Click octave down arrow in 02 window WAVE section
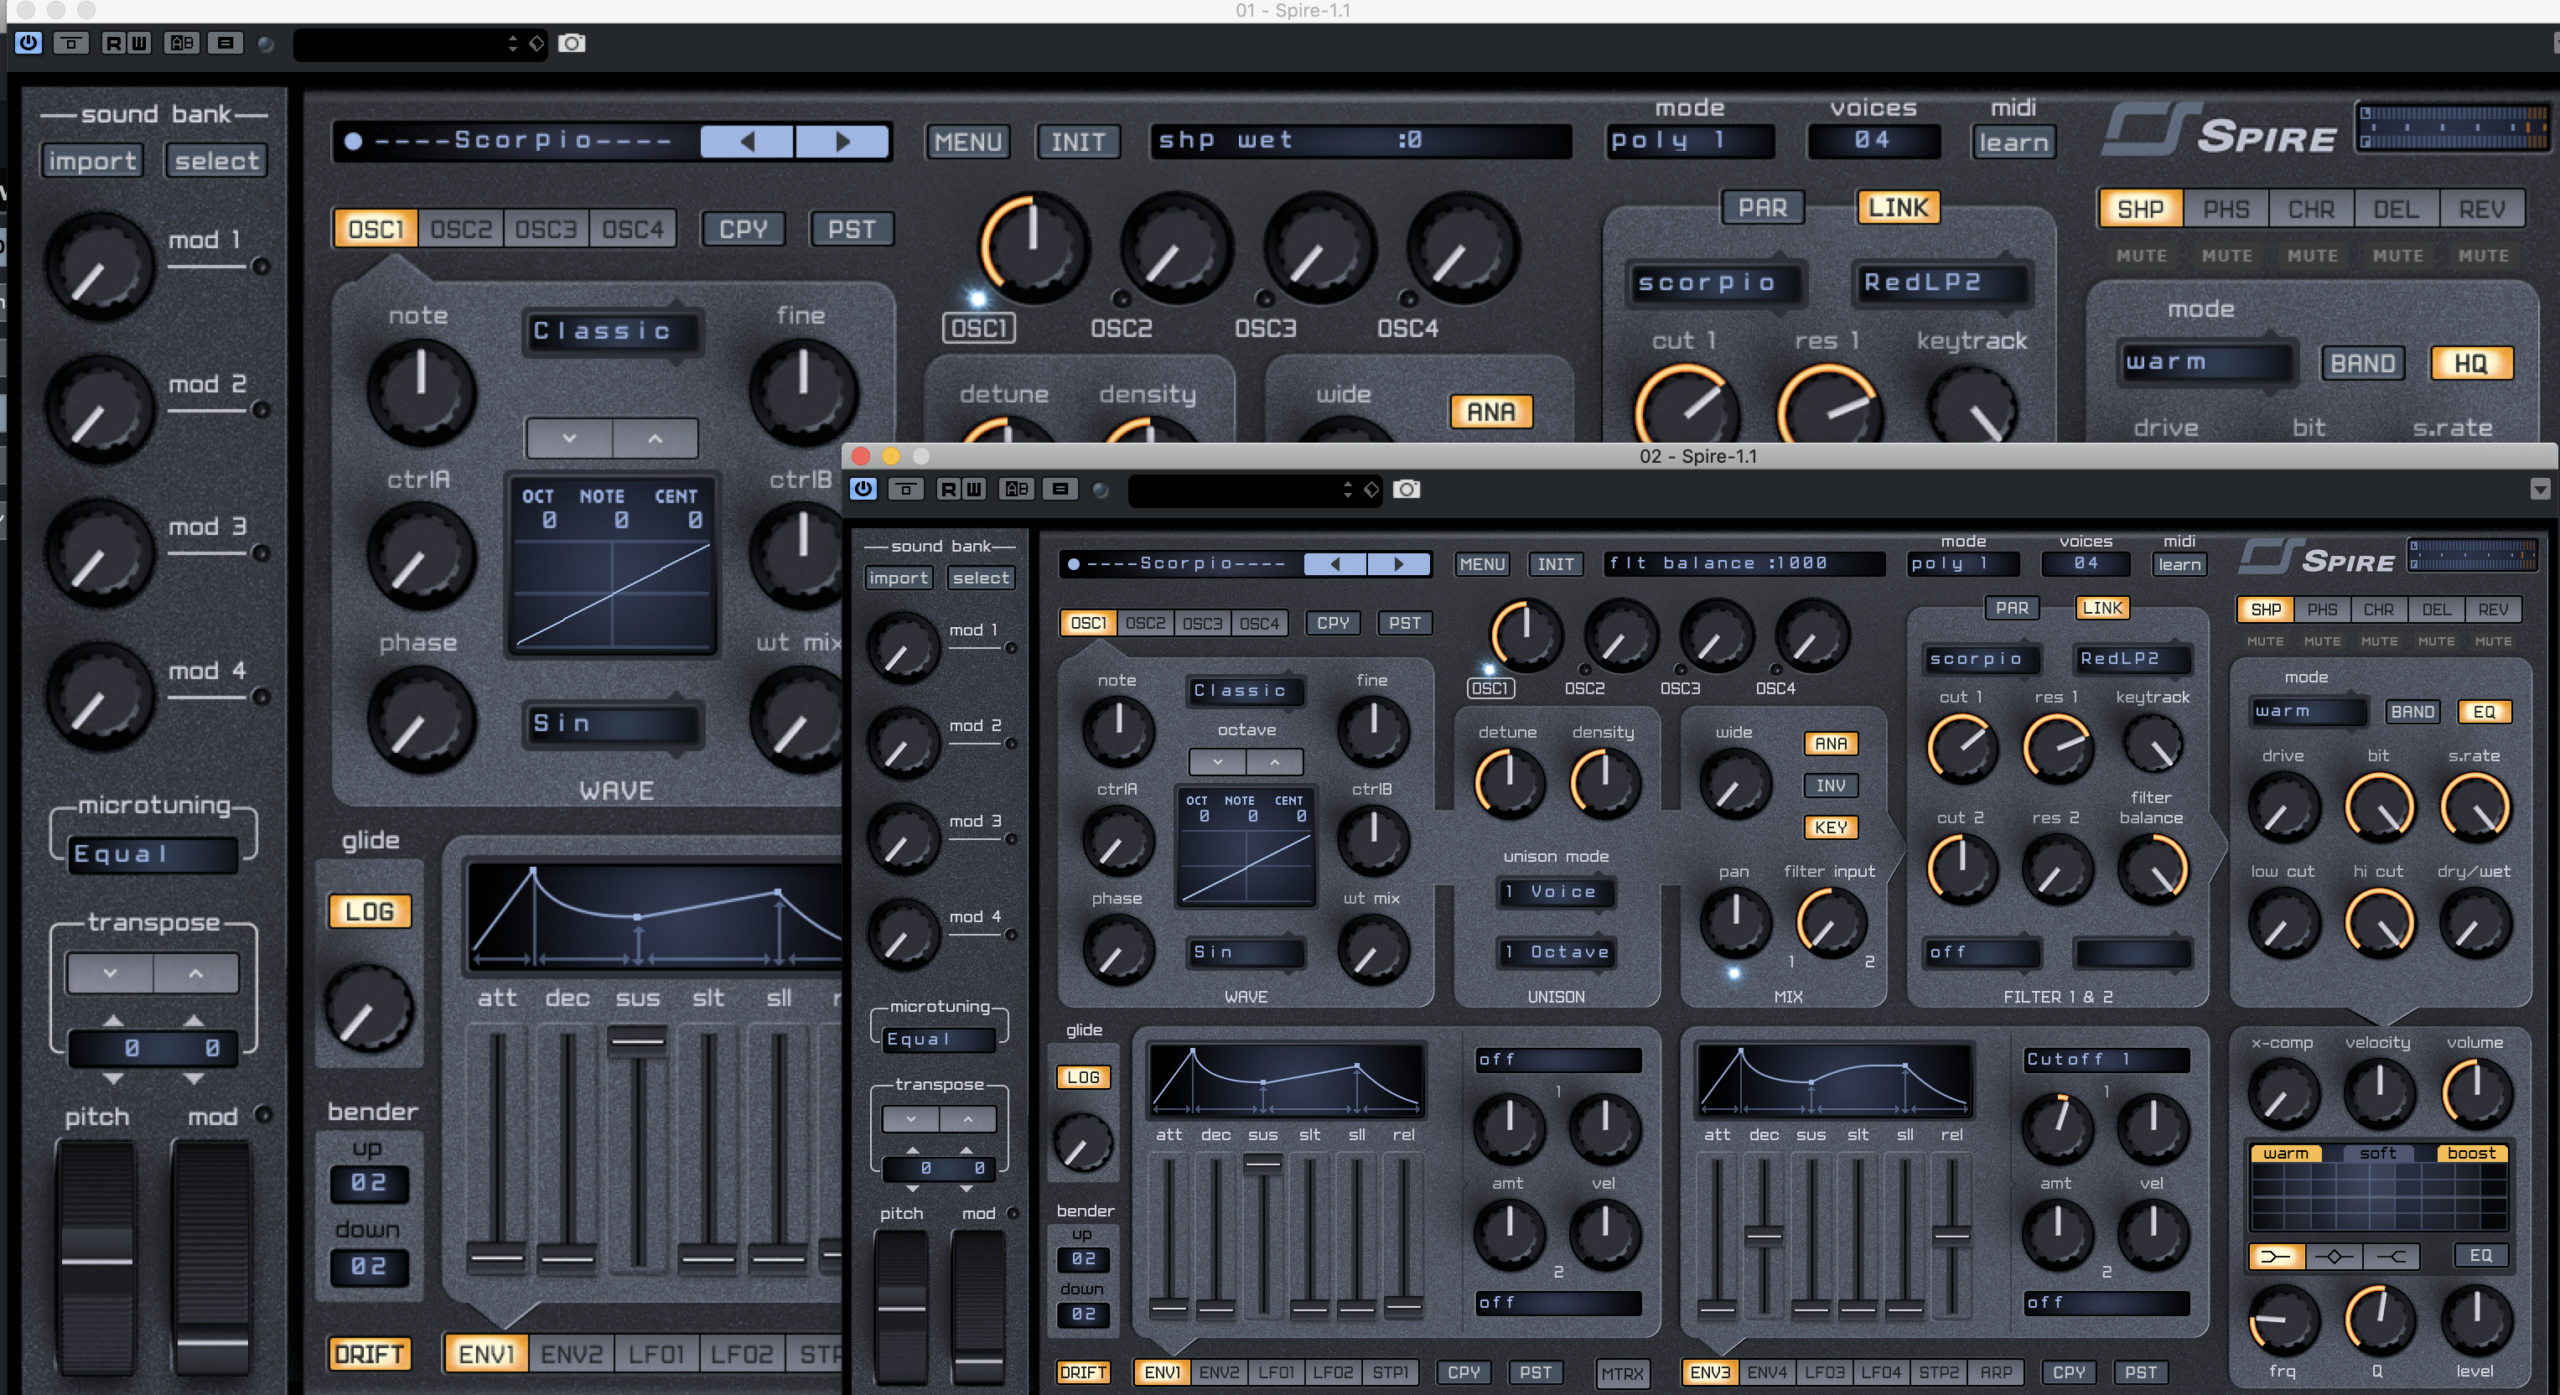The image size is (2560, 1395). pyautogui.click(x=1217, y=762)
